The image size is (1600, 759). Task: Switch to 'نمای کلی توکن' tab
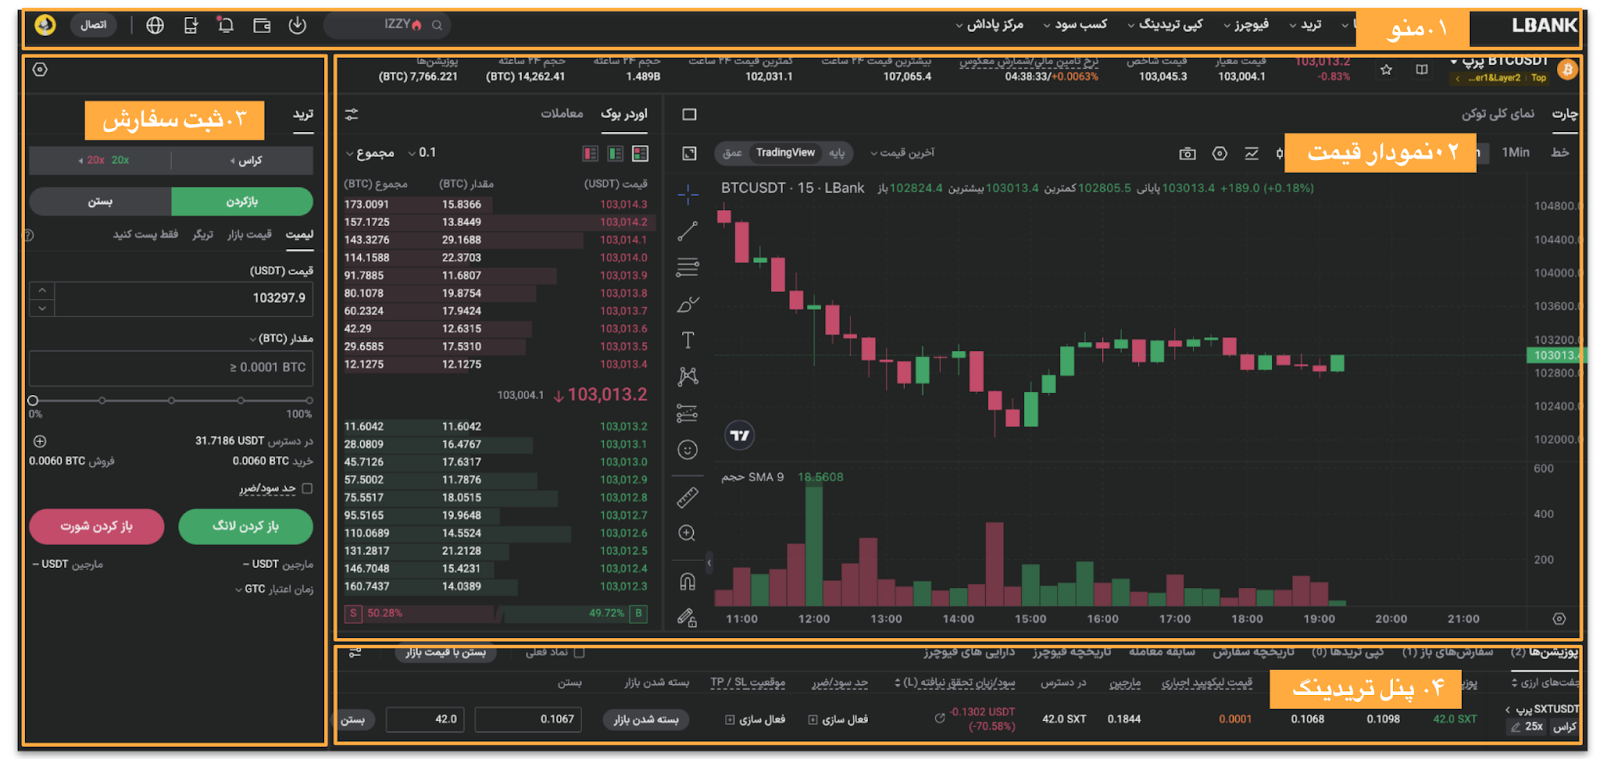1497,113
